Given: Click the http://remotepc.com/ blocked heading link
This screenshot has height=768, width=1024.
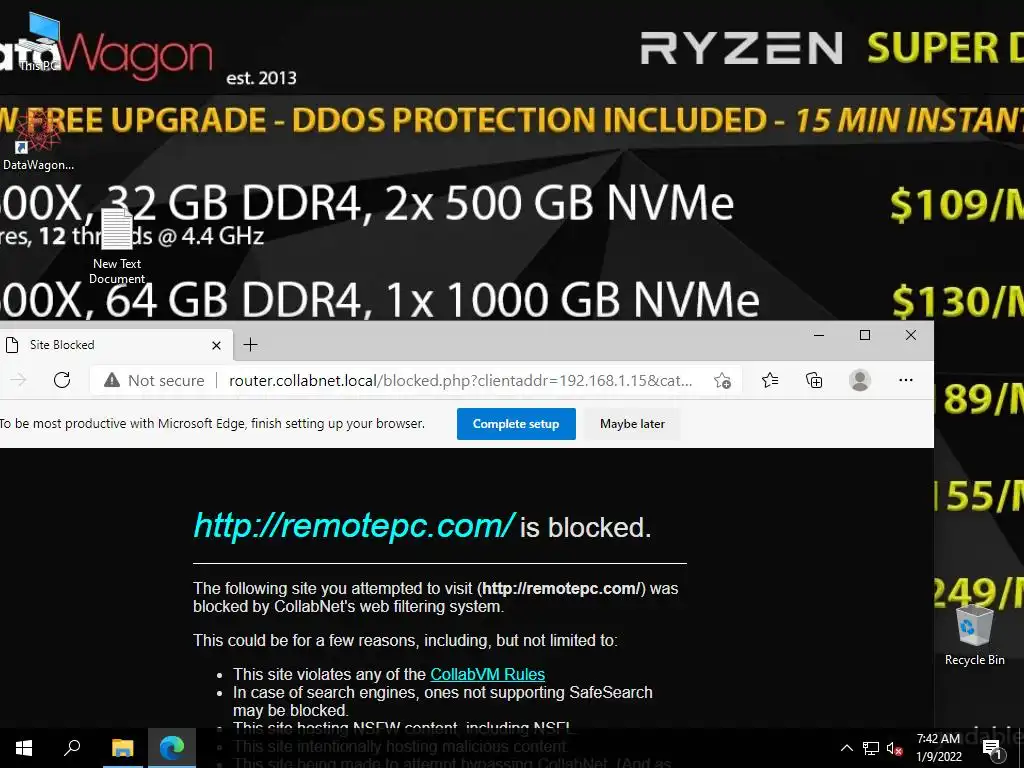Looking at the screenshot, I should pyautogui.click(x=355, y=526).
